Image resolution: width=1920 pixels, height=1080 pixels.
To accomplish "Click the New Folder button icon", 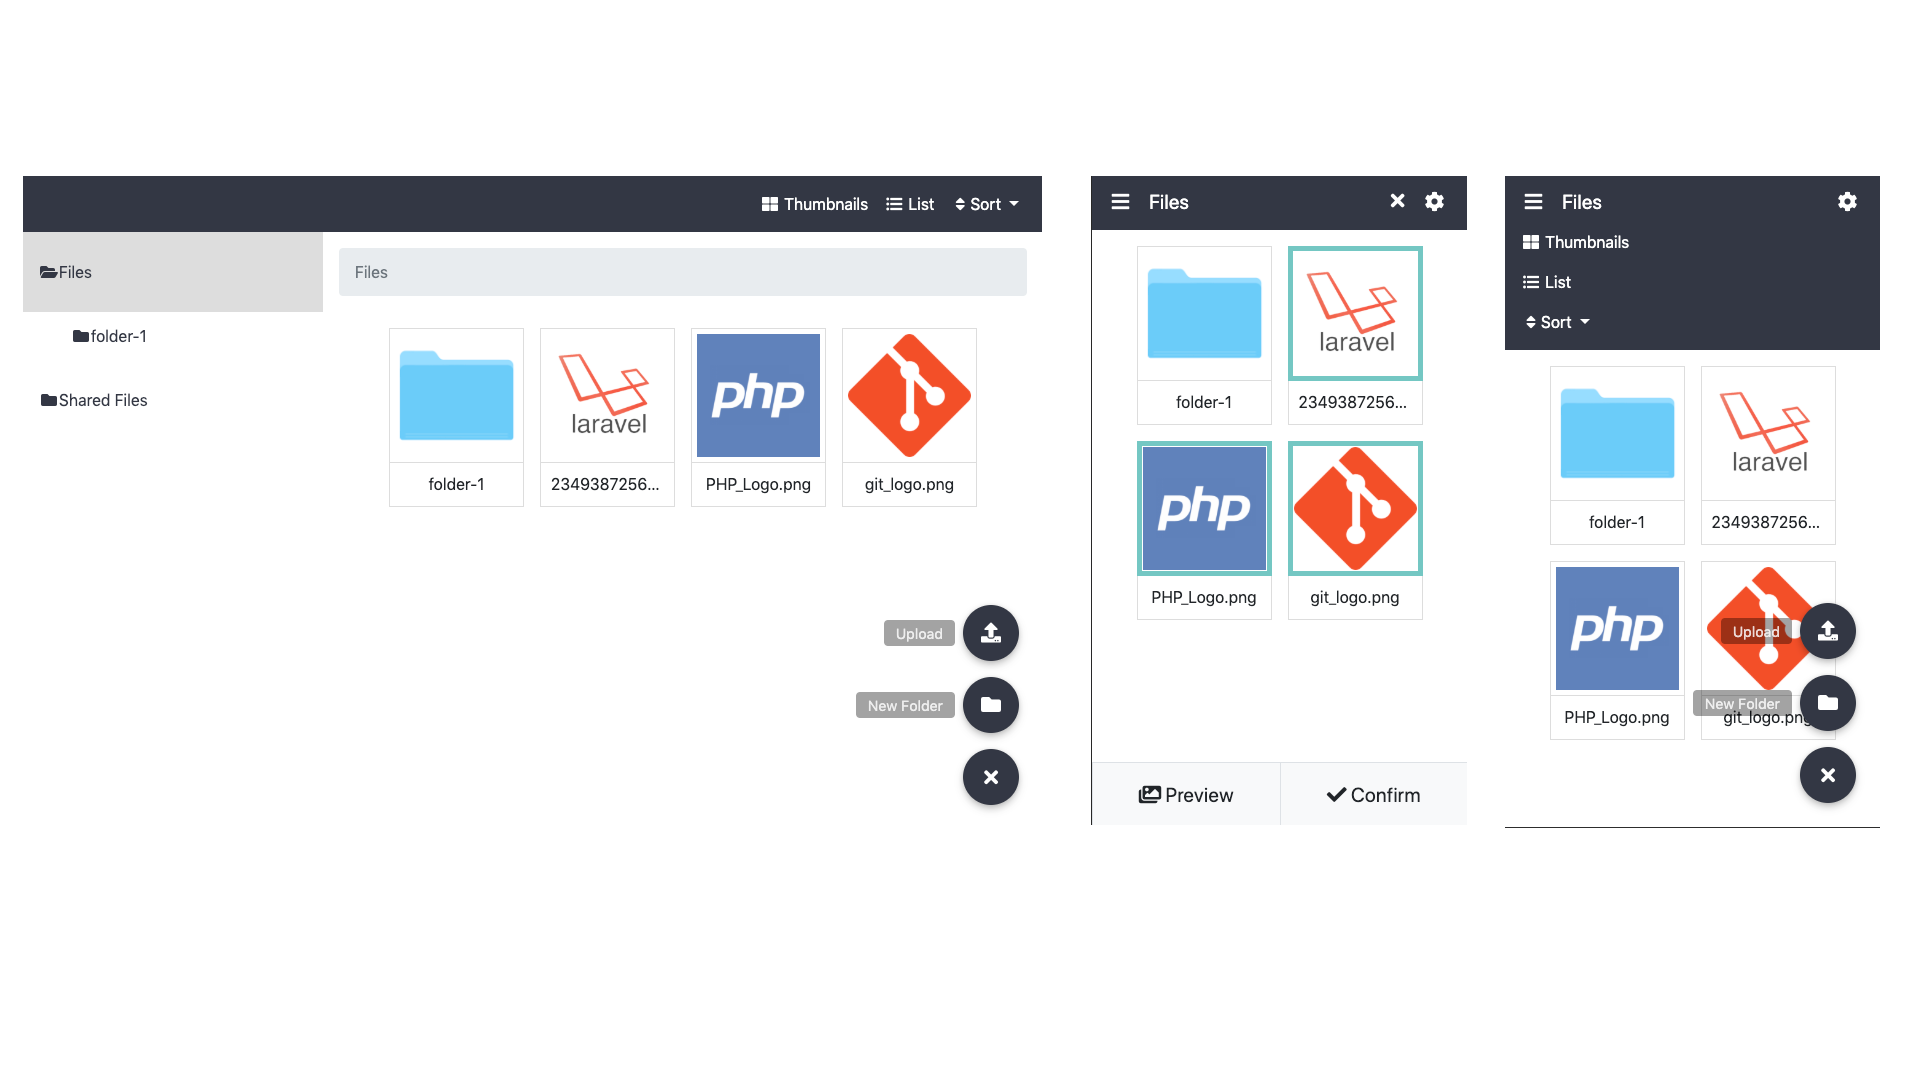I will pyautogui.click(x=990, y=704).
